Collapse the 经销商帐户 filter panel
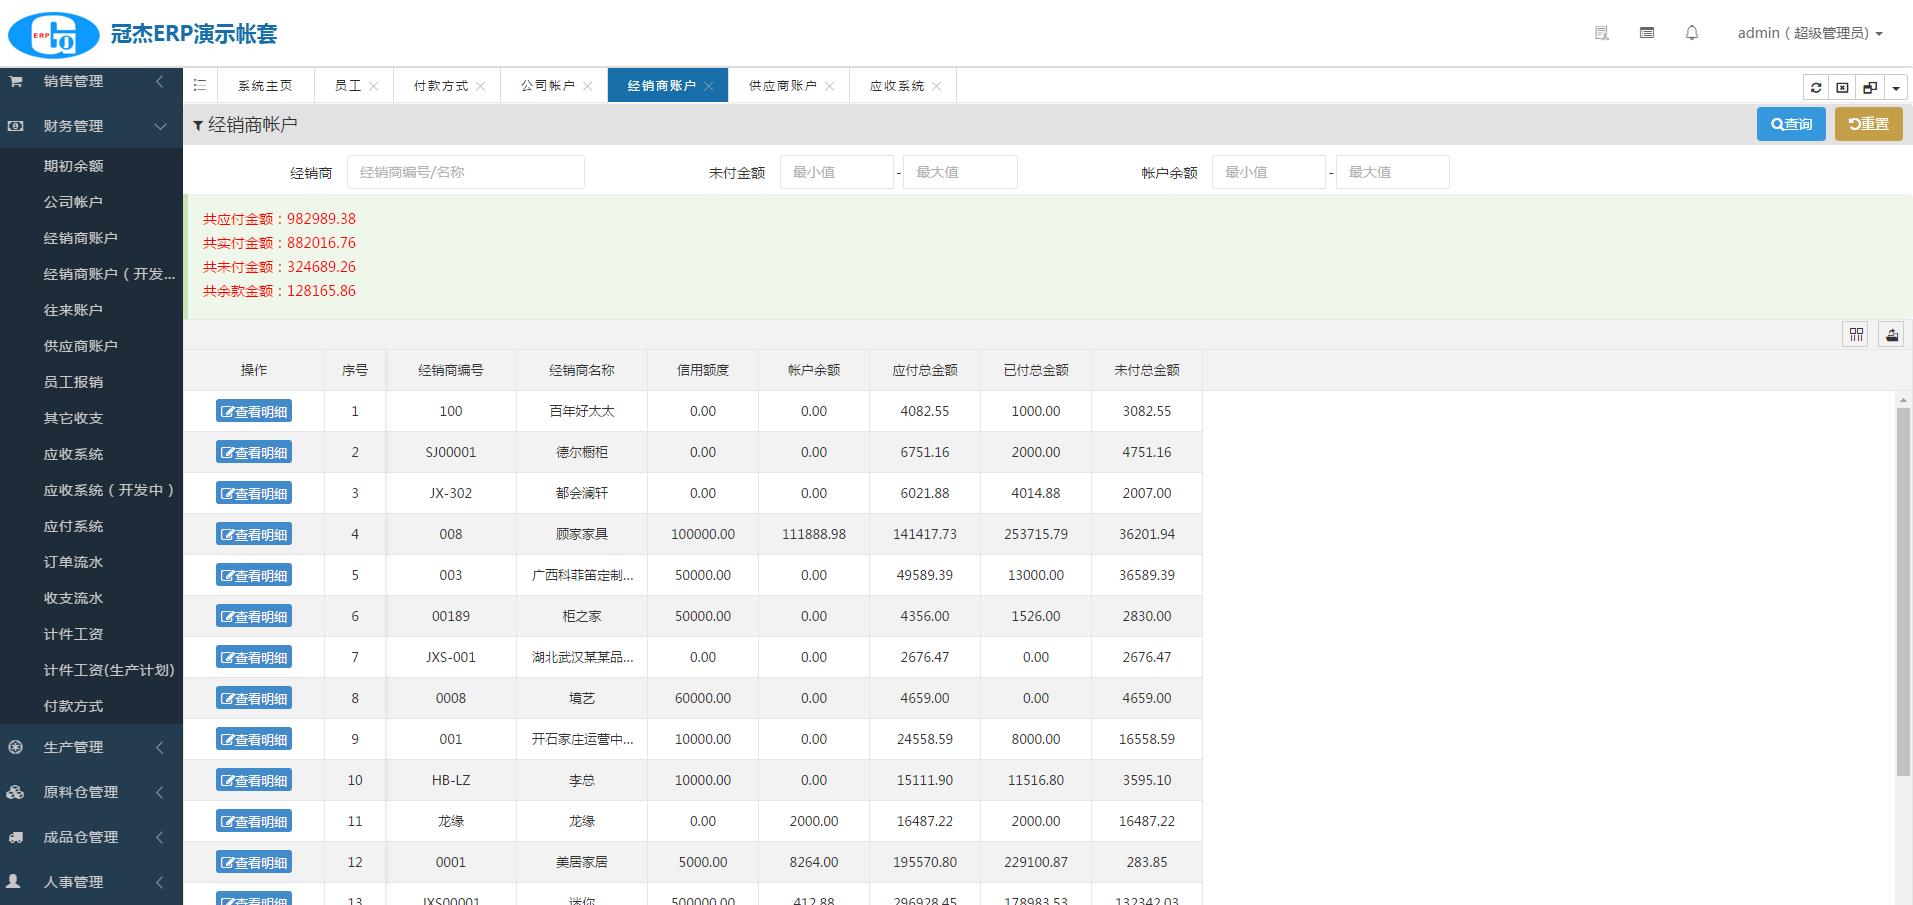 (198, 125)
